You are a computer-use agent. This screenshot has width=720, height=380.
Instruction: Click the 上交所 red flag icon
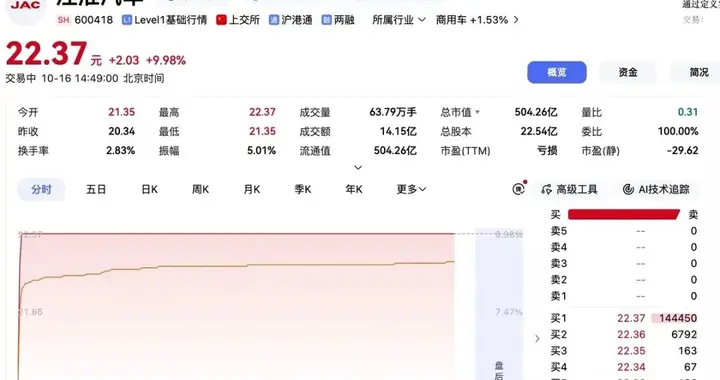(221, 20)
